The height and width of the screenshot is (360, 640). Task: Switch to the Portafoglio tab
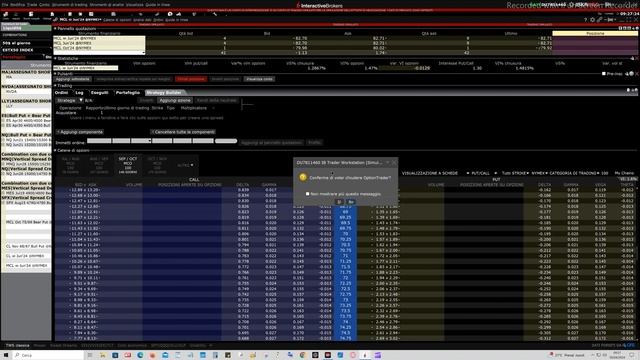coord(128,93)
